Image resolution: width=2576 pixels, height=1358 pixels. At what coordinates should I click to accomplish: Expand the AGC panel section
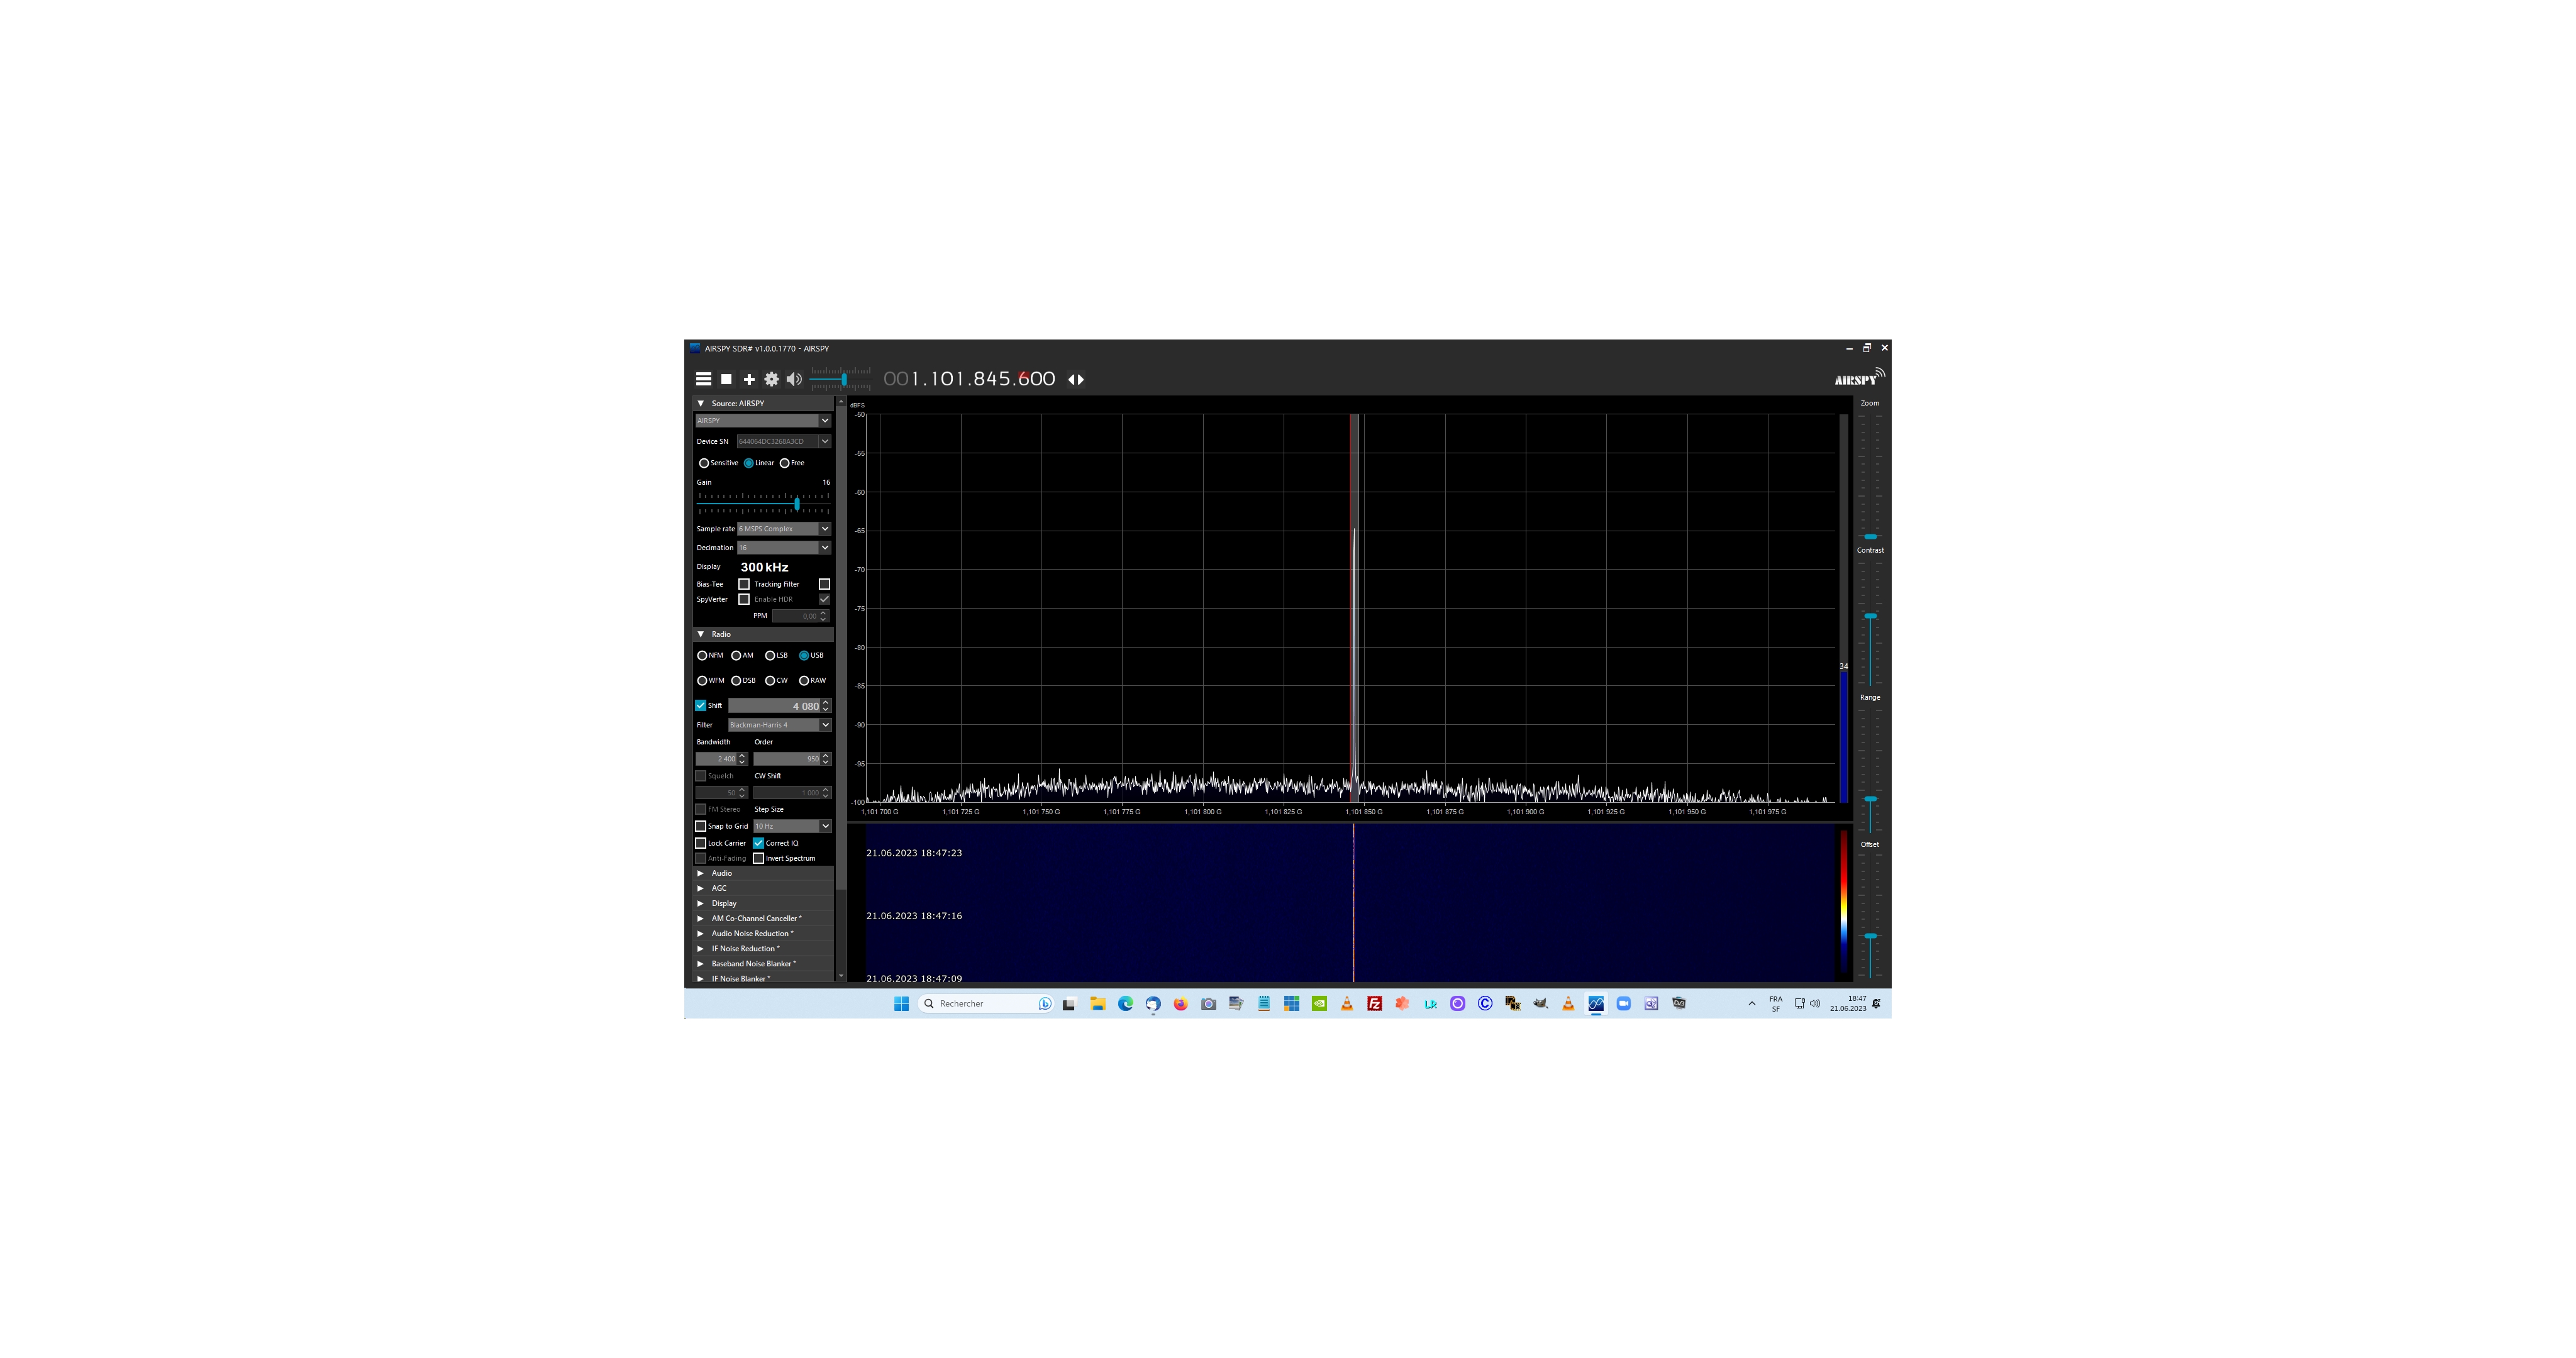[x=719, y=888]
